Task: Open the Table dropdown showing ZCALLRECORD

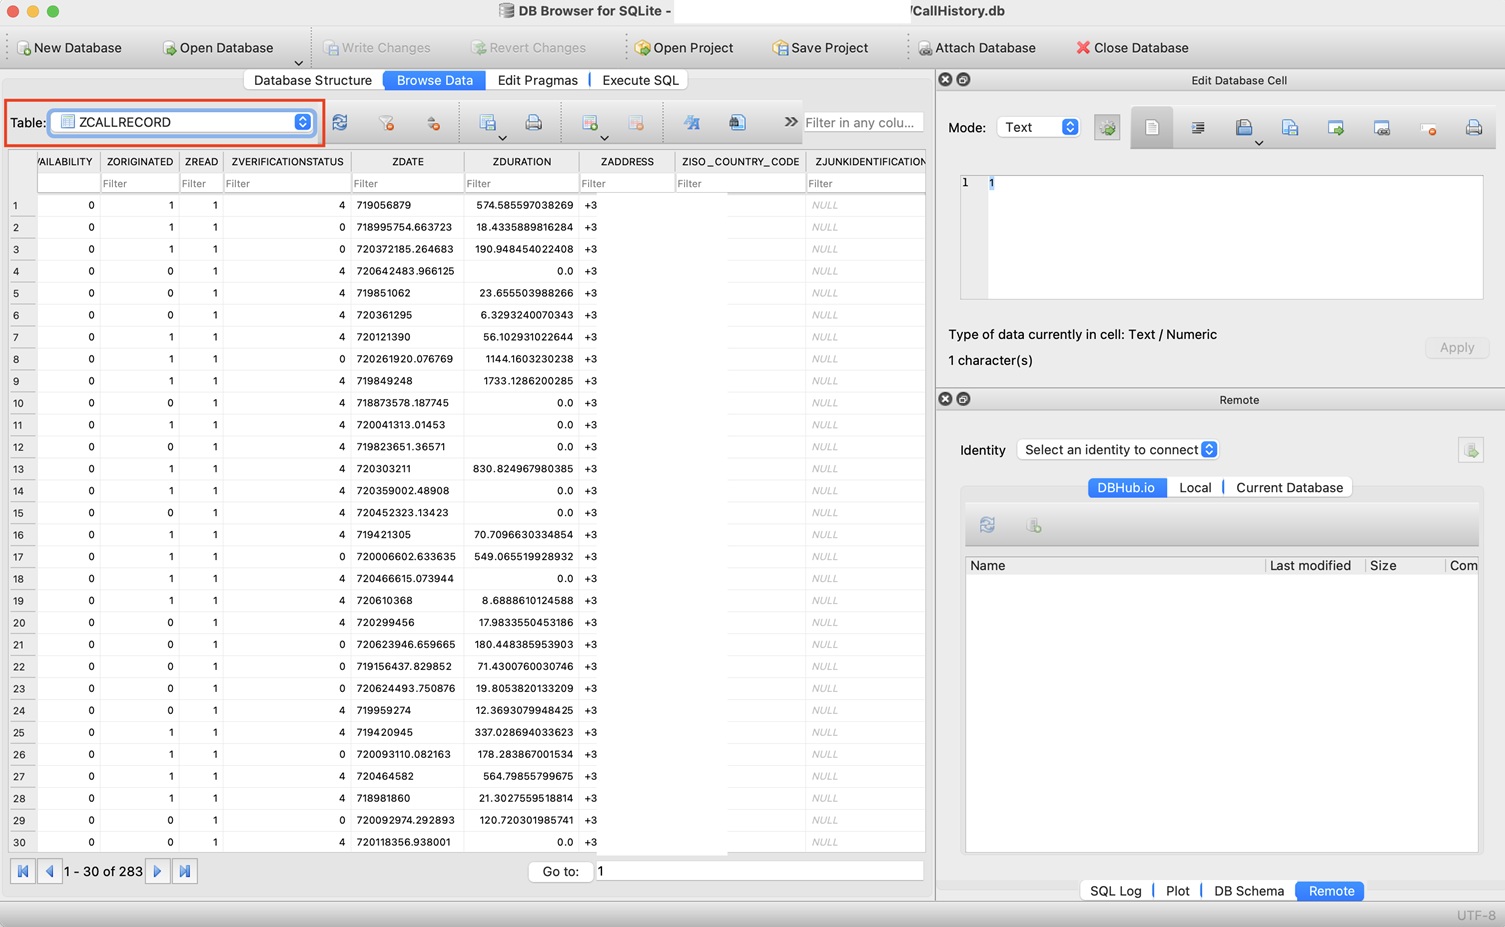Action: 182,122
